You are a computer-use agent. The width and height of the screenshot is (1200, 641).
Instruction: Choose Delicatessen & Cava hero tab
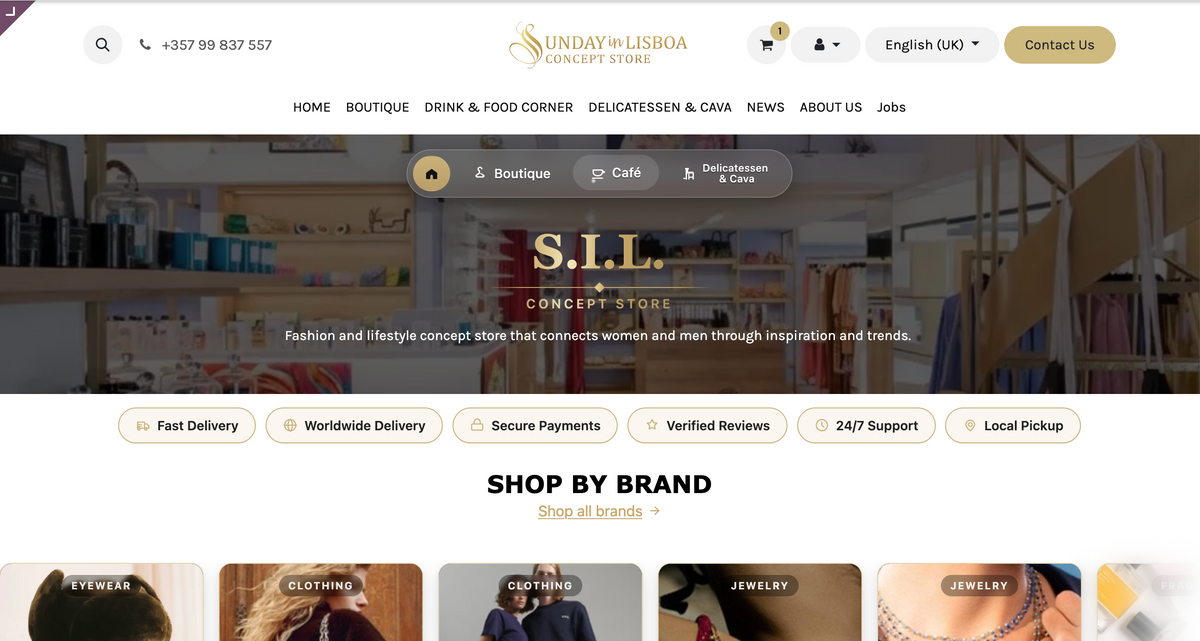click(x=726, y=173)
